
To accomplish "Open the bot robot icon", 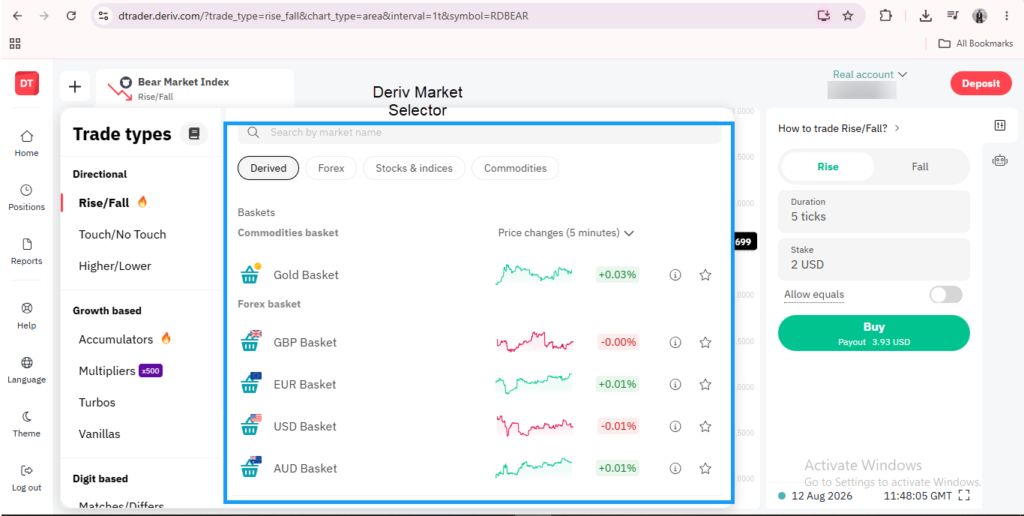I will 1000,160.
